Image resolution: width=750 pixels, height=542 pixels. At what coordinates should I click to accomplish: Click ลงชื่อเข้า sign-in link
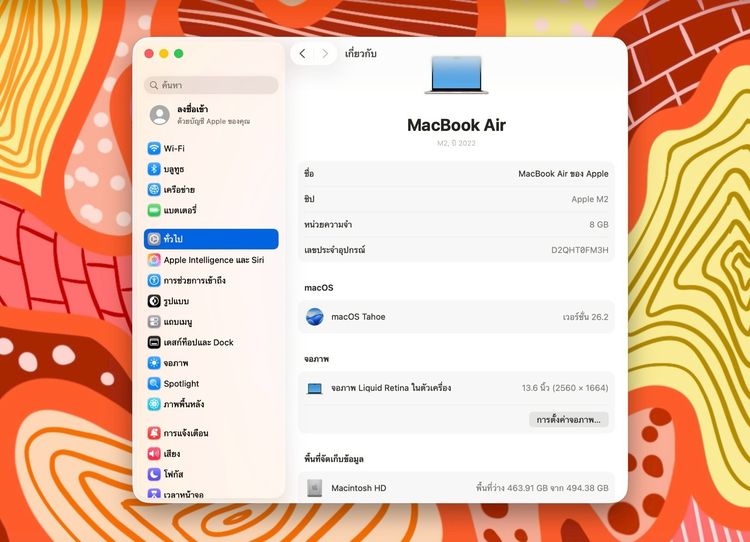192,109
